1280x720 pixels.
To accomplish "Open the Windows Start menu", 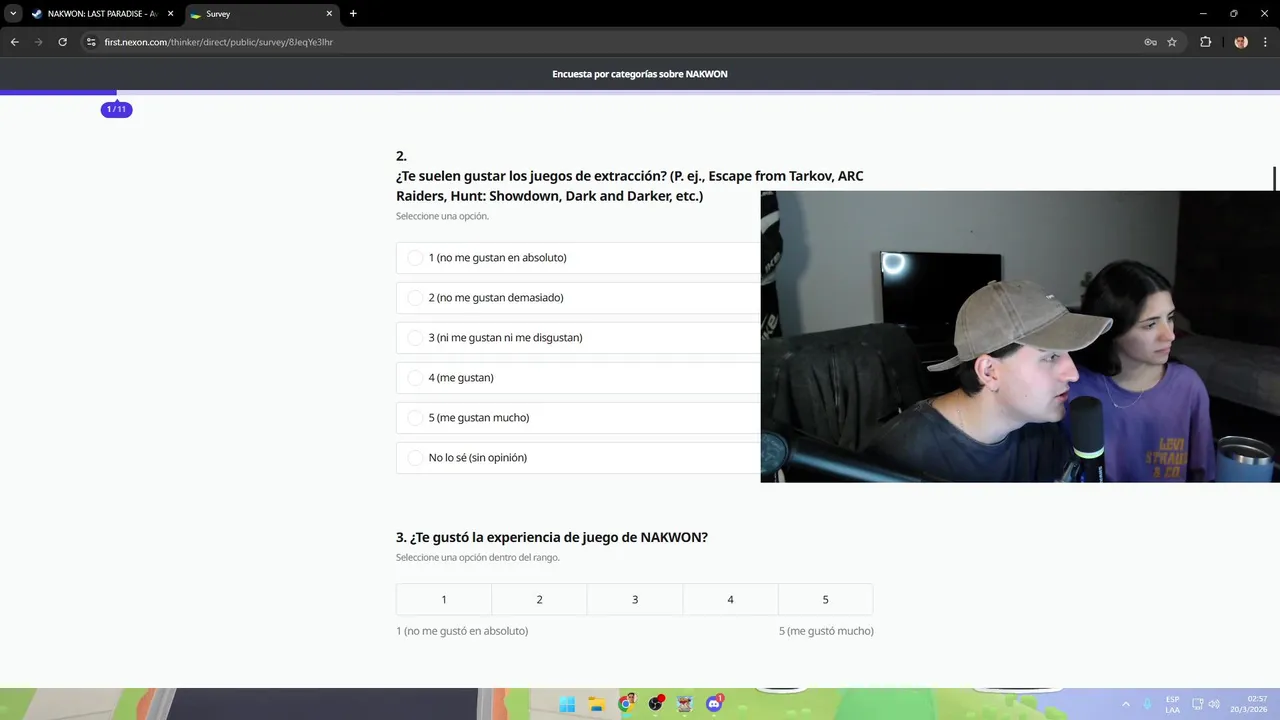I will pyautogui.click(x=567, y=704).
